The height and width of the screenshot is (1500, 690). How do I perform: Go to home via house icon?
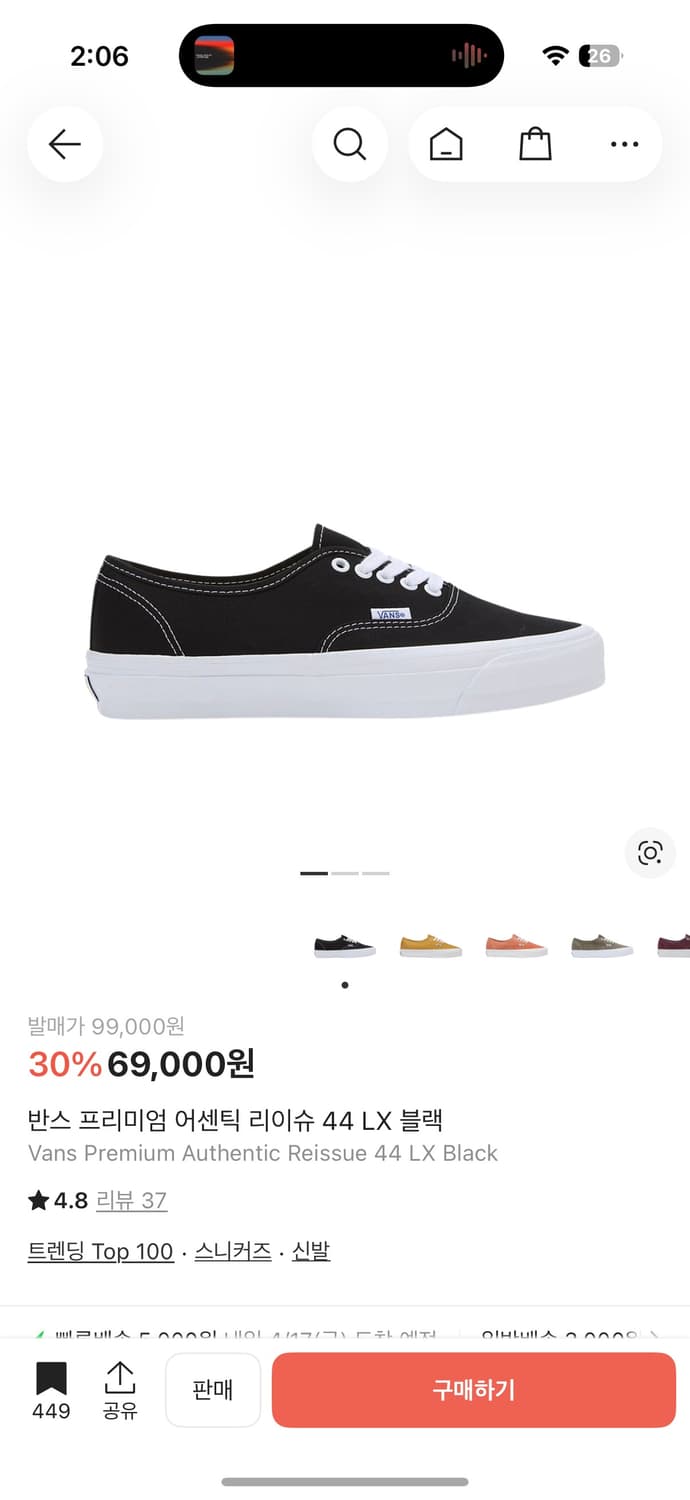click(x=446, y=145)
